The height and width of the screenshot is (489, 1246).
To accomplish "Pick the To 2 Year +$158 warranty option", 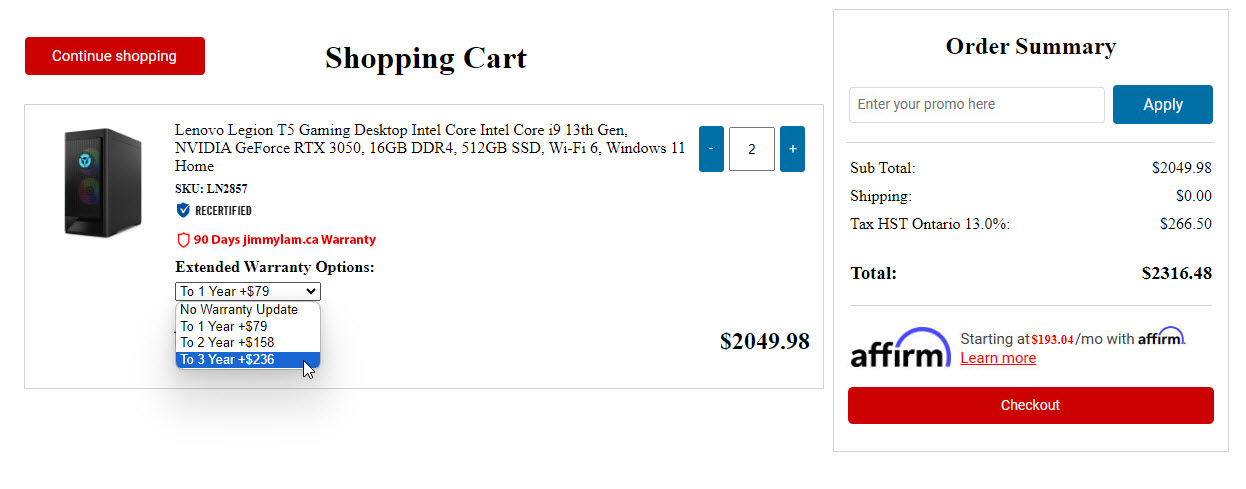I will (x=227, y=343).
